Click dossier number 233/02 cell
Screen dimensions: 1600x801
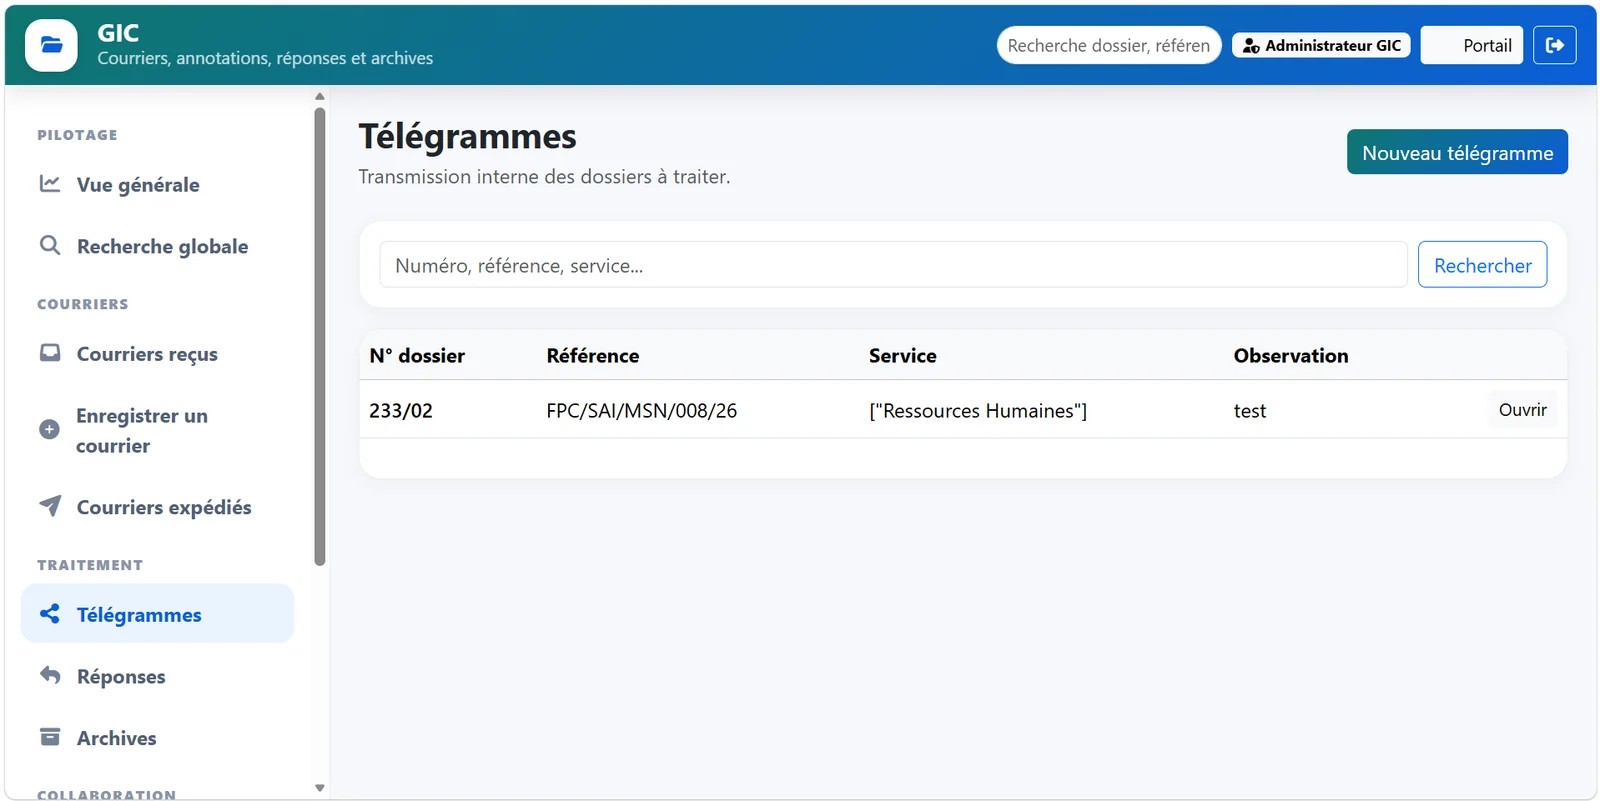[x=401, y=411]
